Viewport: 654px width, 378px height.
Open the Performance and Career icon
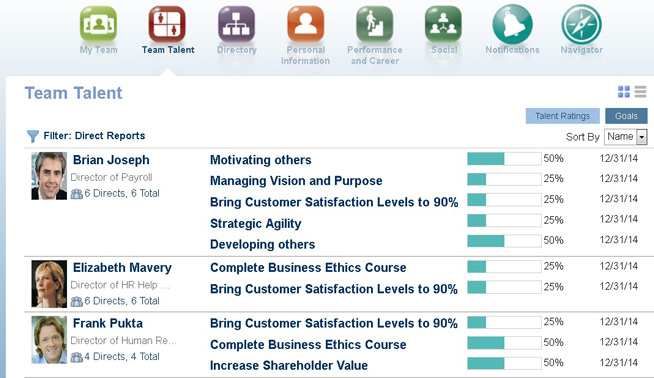coord(375,24)
